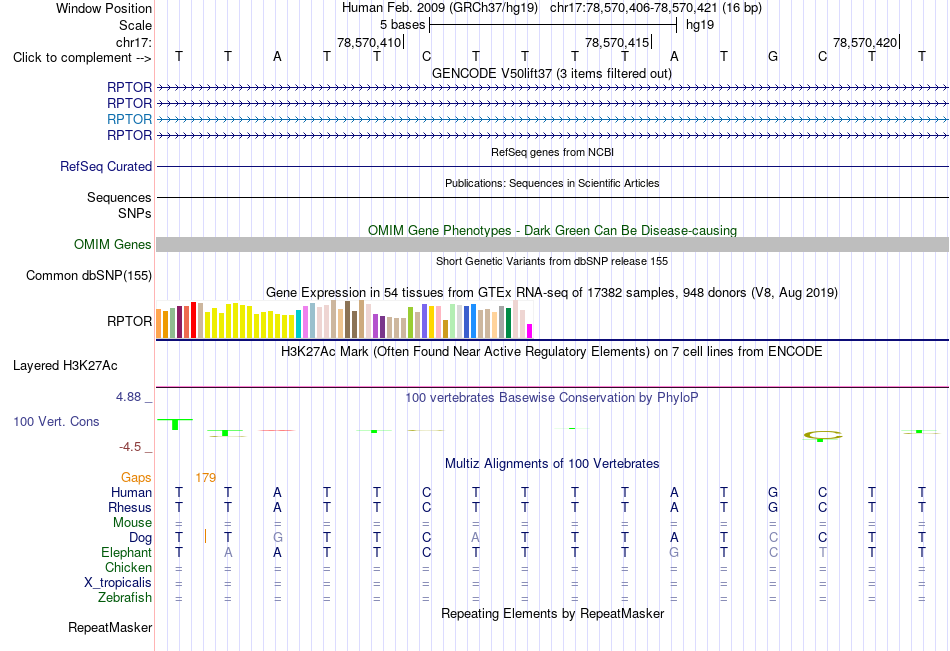
Task: Click the '5 bases' scale text
Action: pos(402,25)
